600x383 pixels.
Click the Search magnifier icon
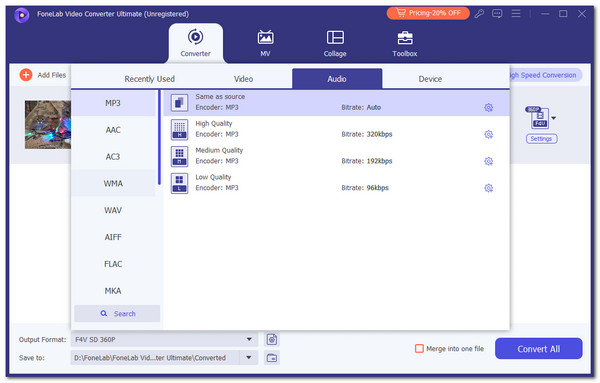(x=104, y=313)
